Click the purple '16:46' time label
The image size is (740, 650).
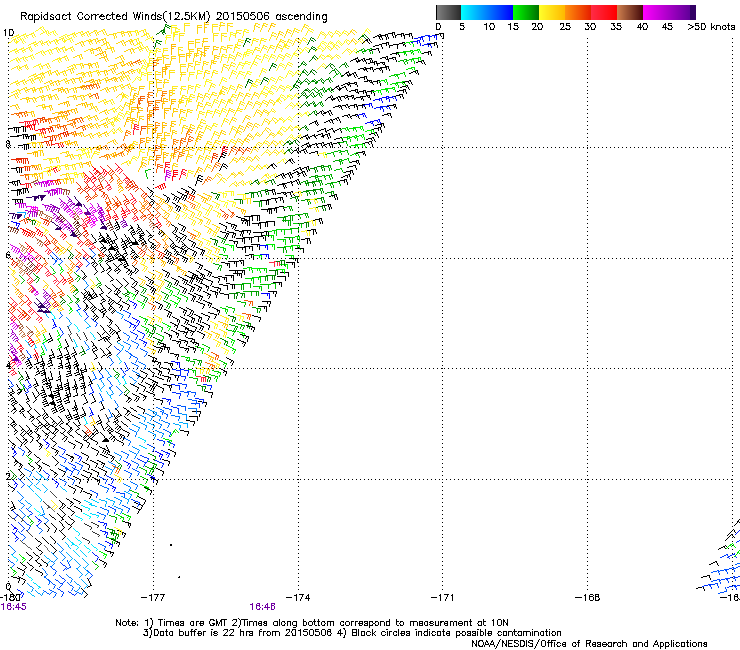pos(262,607)
